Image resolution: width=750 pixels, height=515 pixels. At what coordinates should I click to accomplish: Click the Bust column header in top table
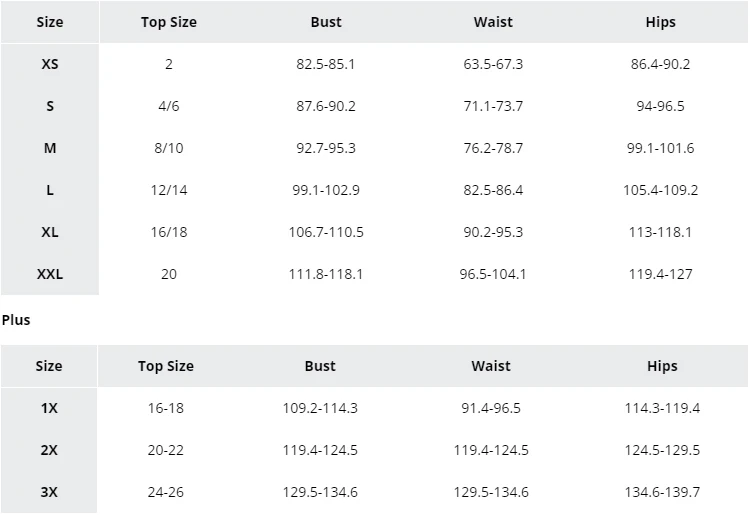(326, 22)
